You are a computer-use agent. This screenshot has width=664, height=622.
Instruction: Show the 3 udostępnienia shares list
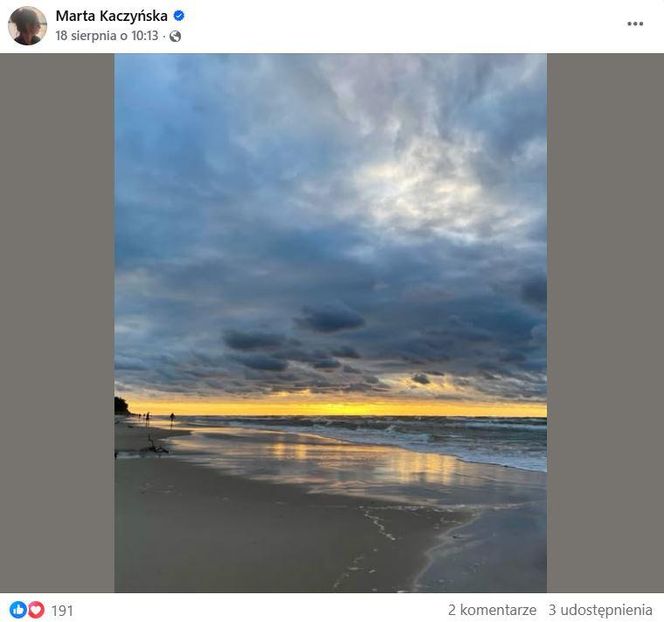(x=600, y=610)
